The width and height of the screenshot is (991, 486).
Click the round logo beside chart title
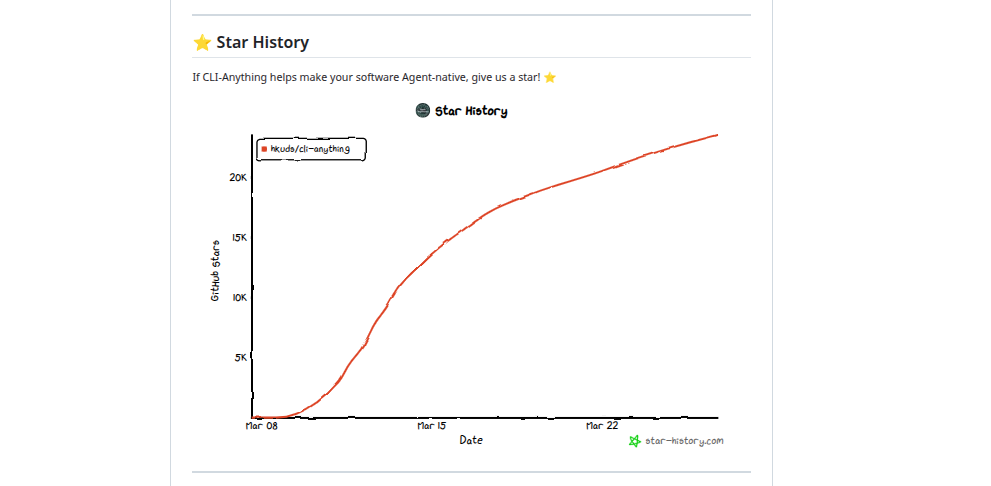click(422, 111)
